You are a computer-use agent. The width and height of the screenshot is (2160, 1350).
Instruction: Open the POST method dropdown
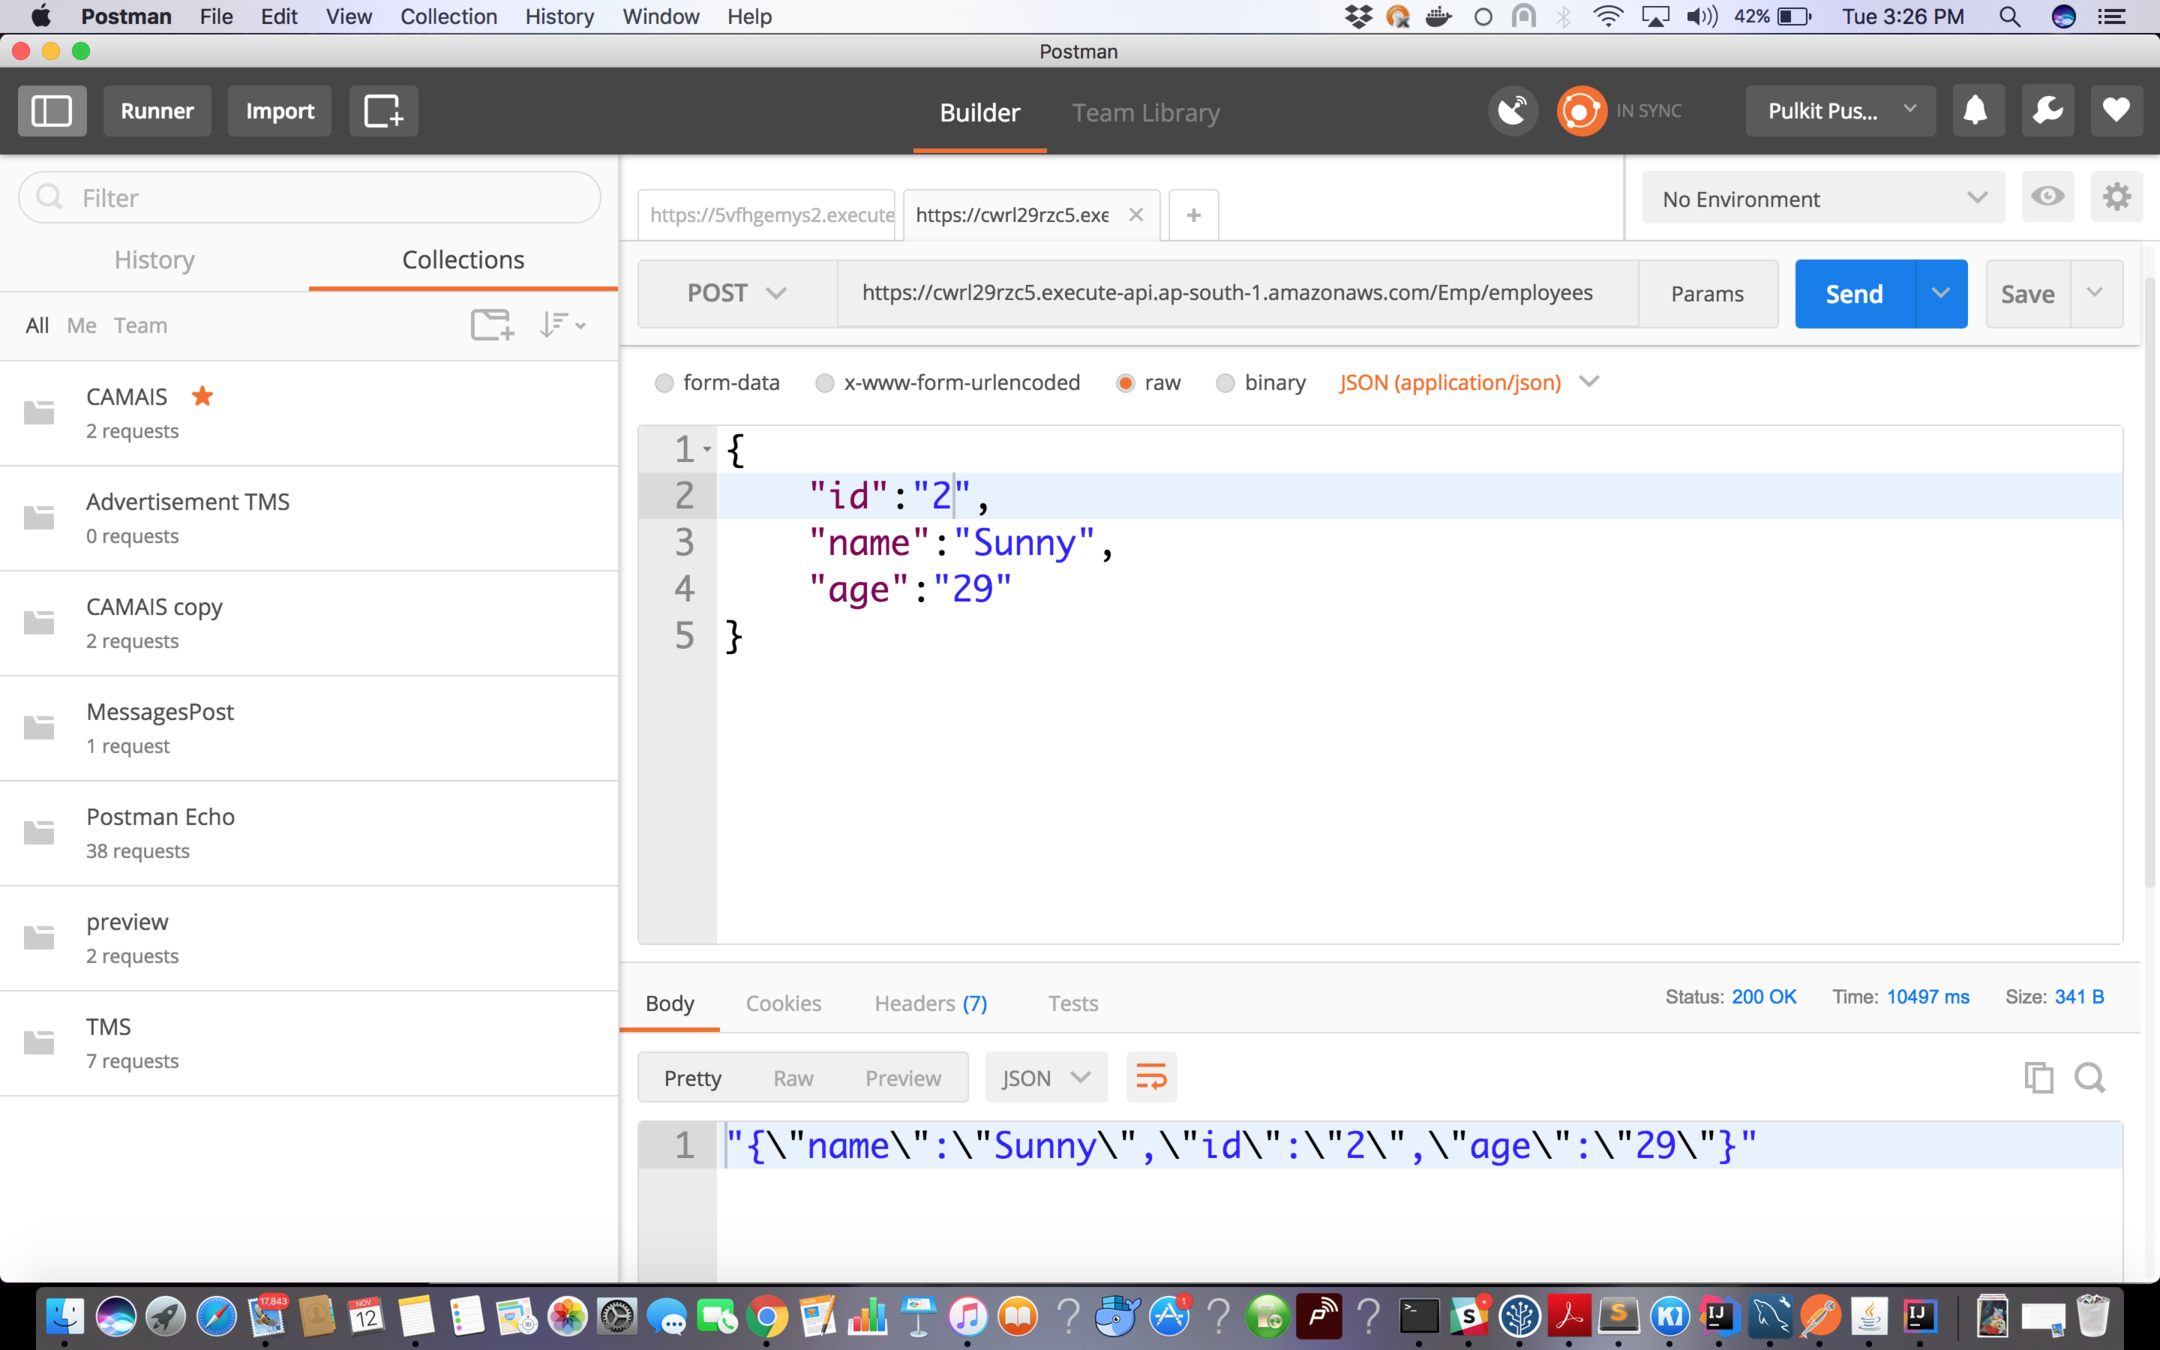pyautogui.click(x=737, y=293)
